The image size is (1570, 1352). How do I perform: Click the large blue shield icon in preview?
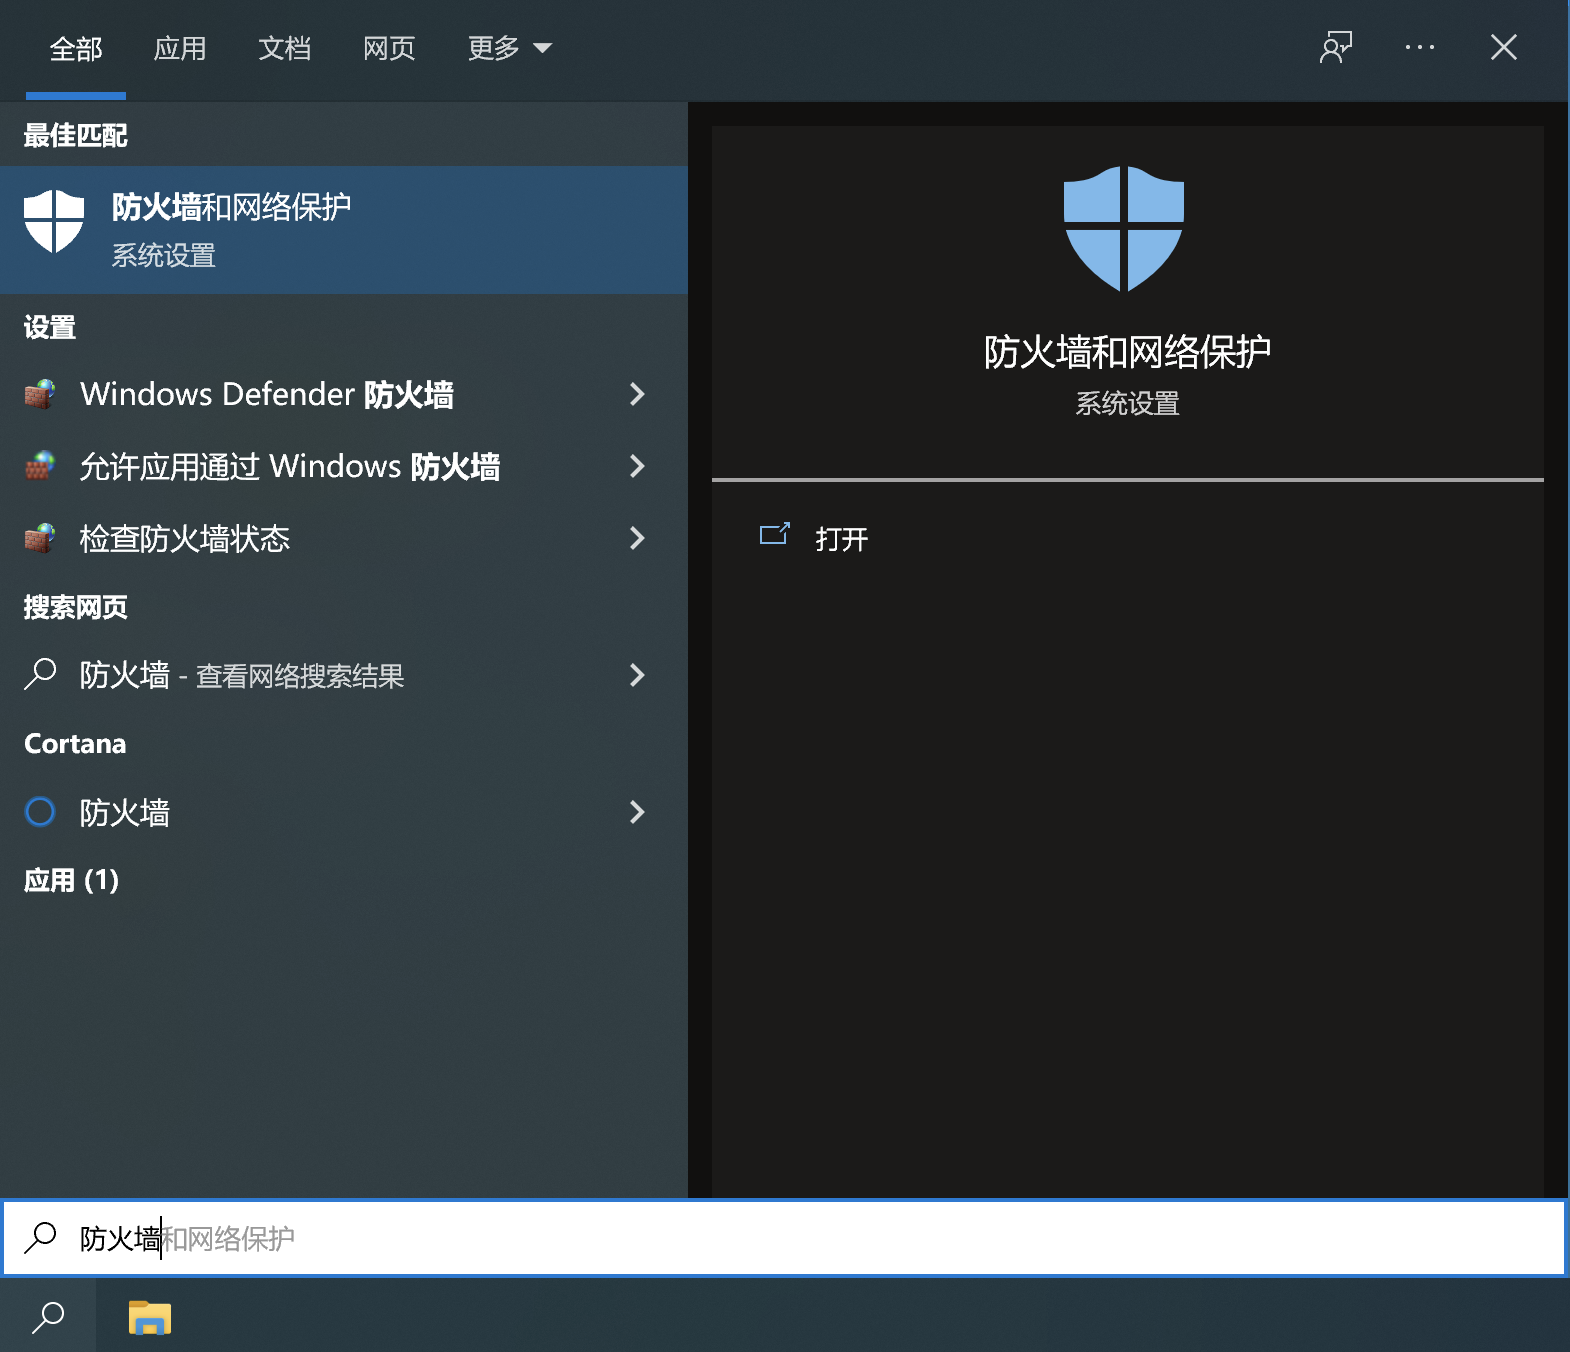(x=1124, y=229)
